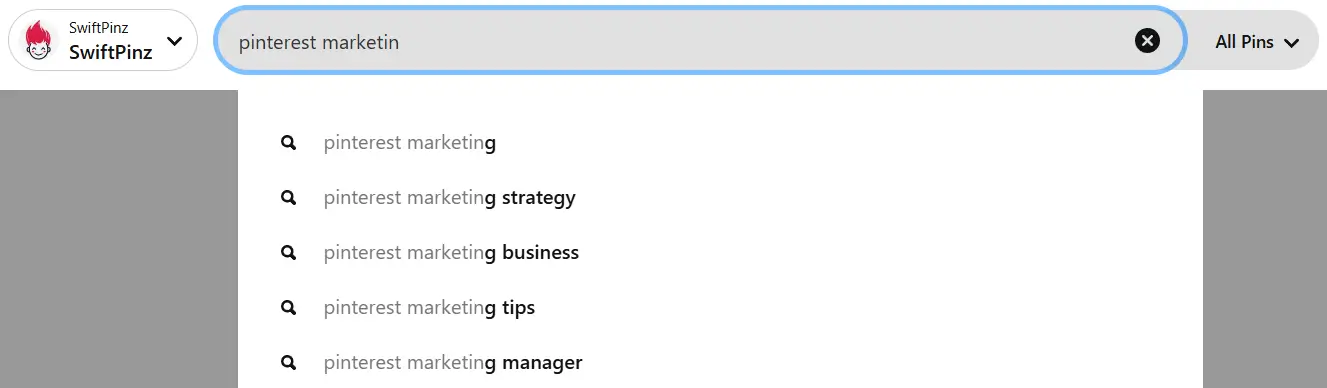Open the All Pins filter dropdown

pyautogui.click(x=1256, y=42)
